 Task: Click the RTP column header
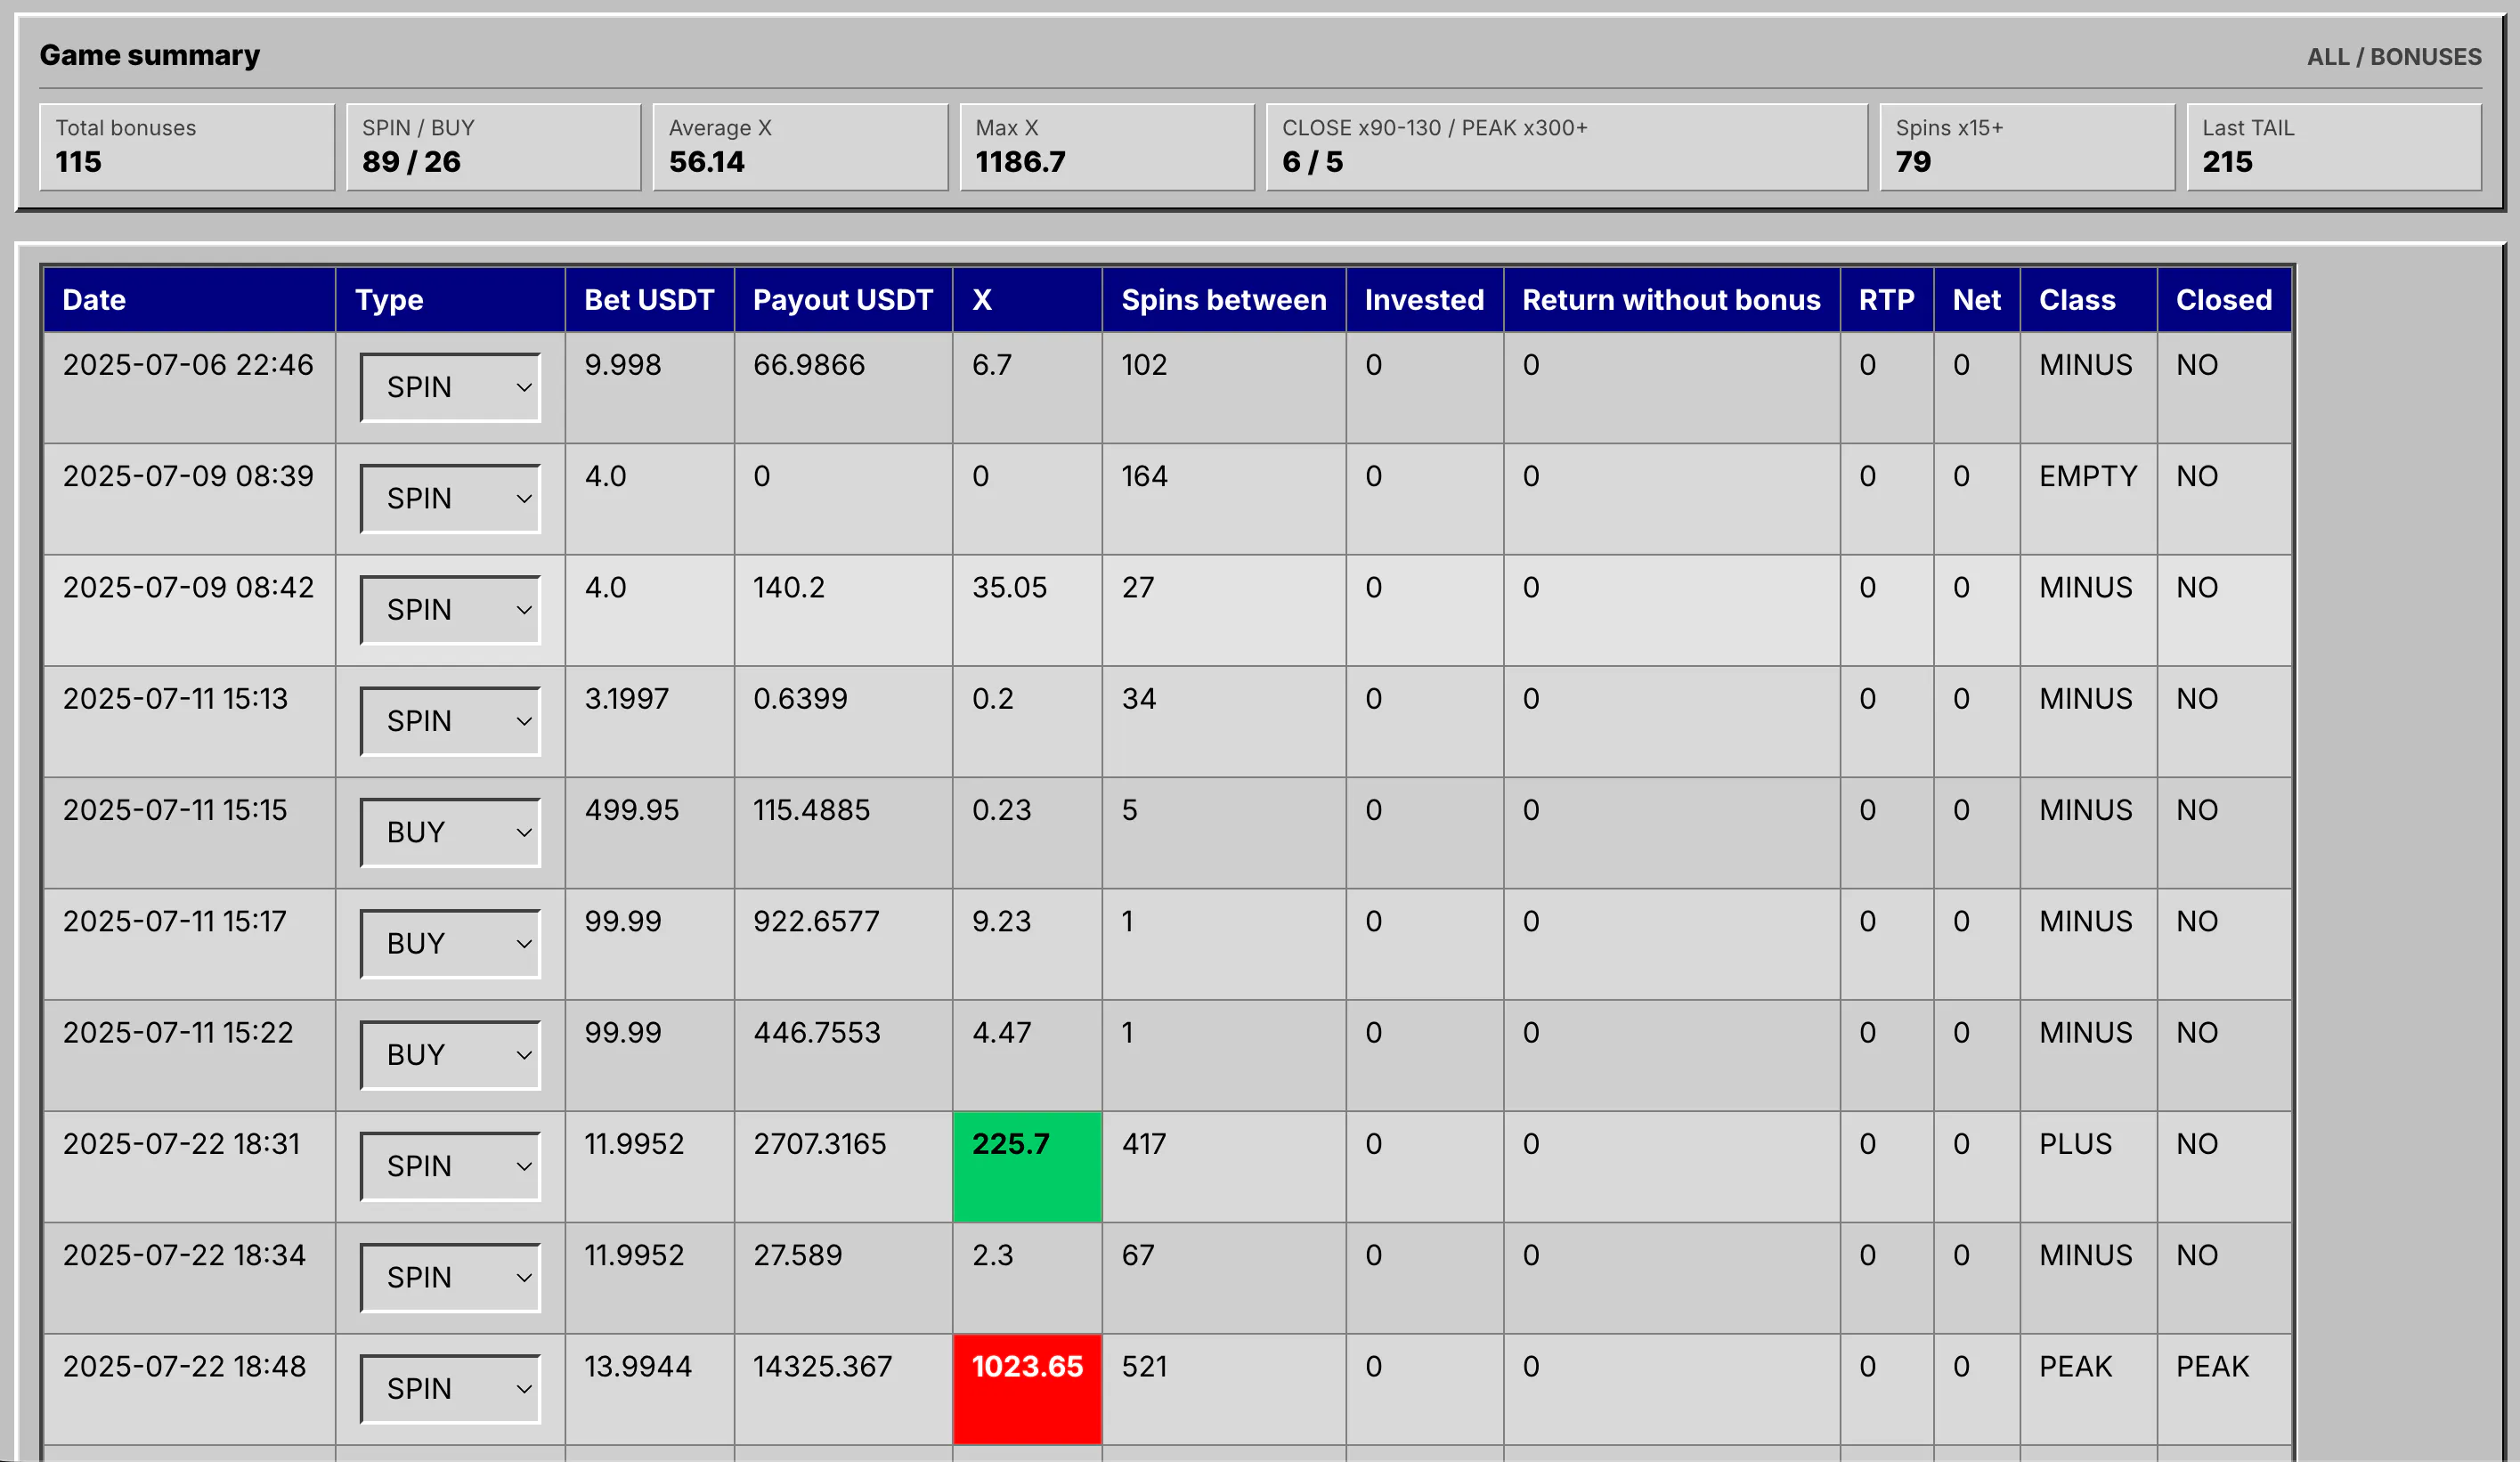pyautogui.click(x=1887, y=300)
